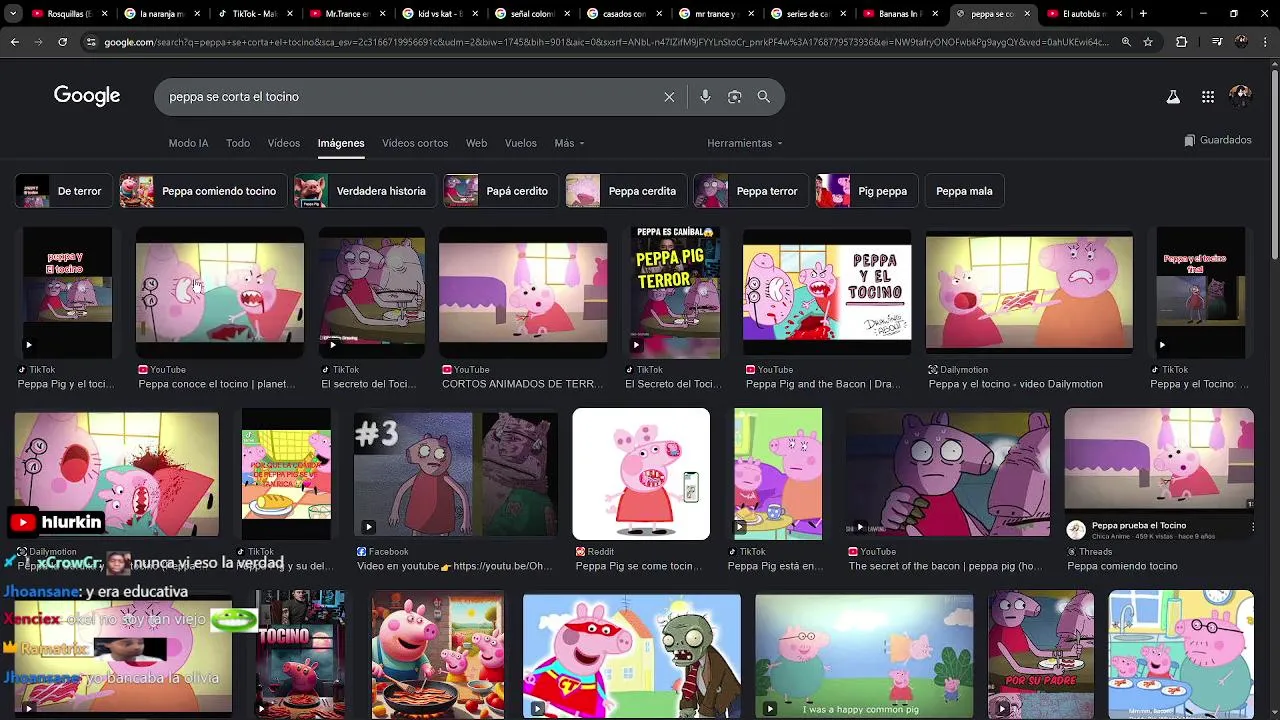1280x720 pixels.
Task: Open three-dot menu on Peppa prueba el Tocino
Action: point(1252,525)
